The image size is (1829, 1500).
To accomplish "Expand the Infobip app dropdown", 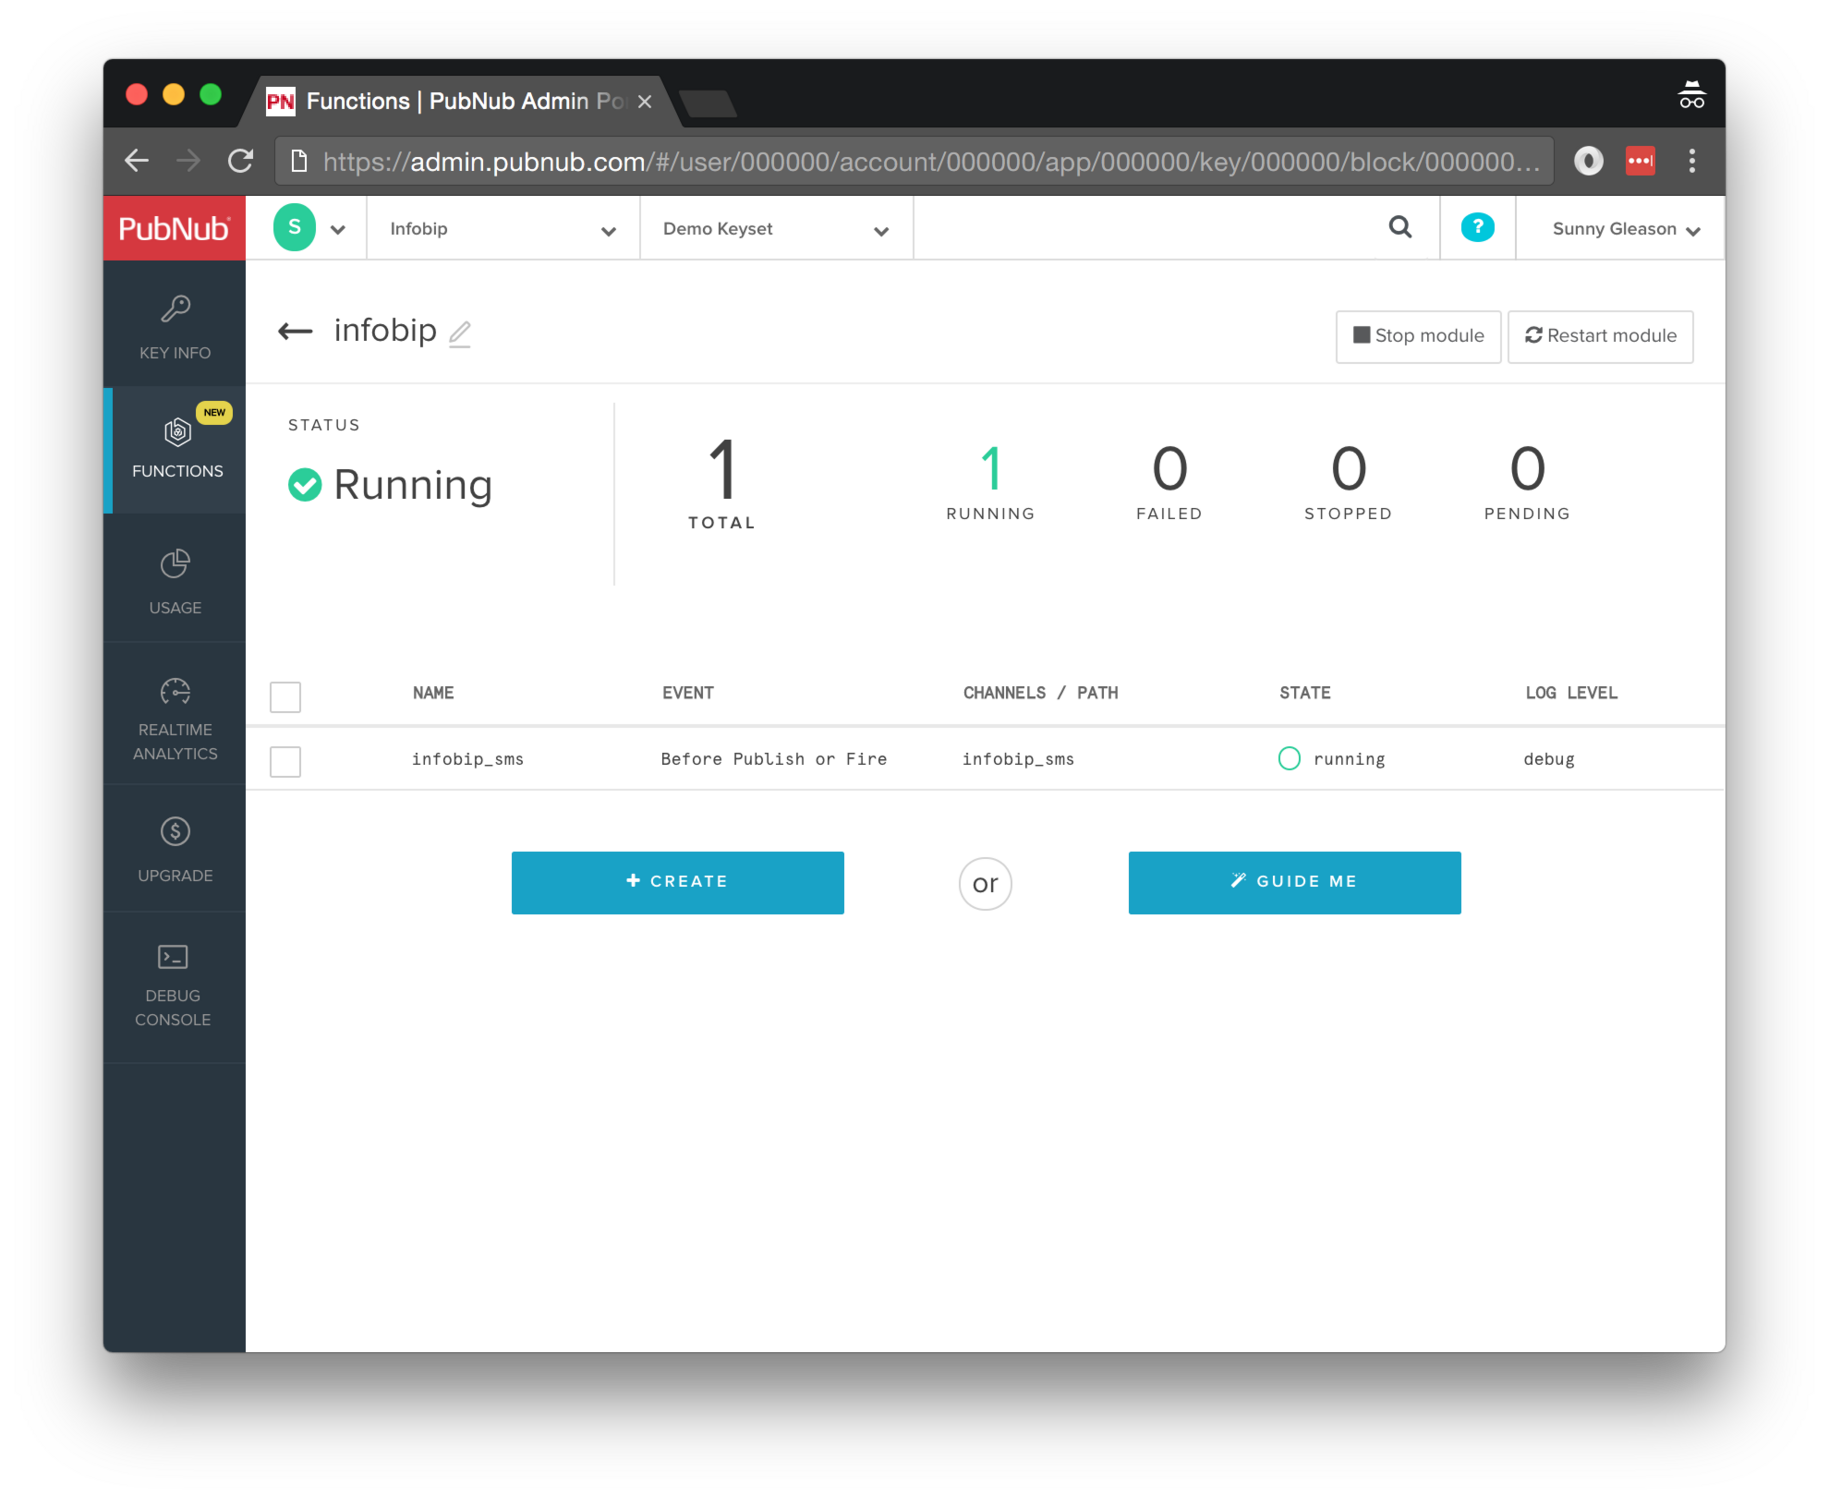I will click(x=503, y=229).
